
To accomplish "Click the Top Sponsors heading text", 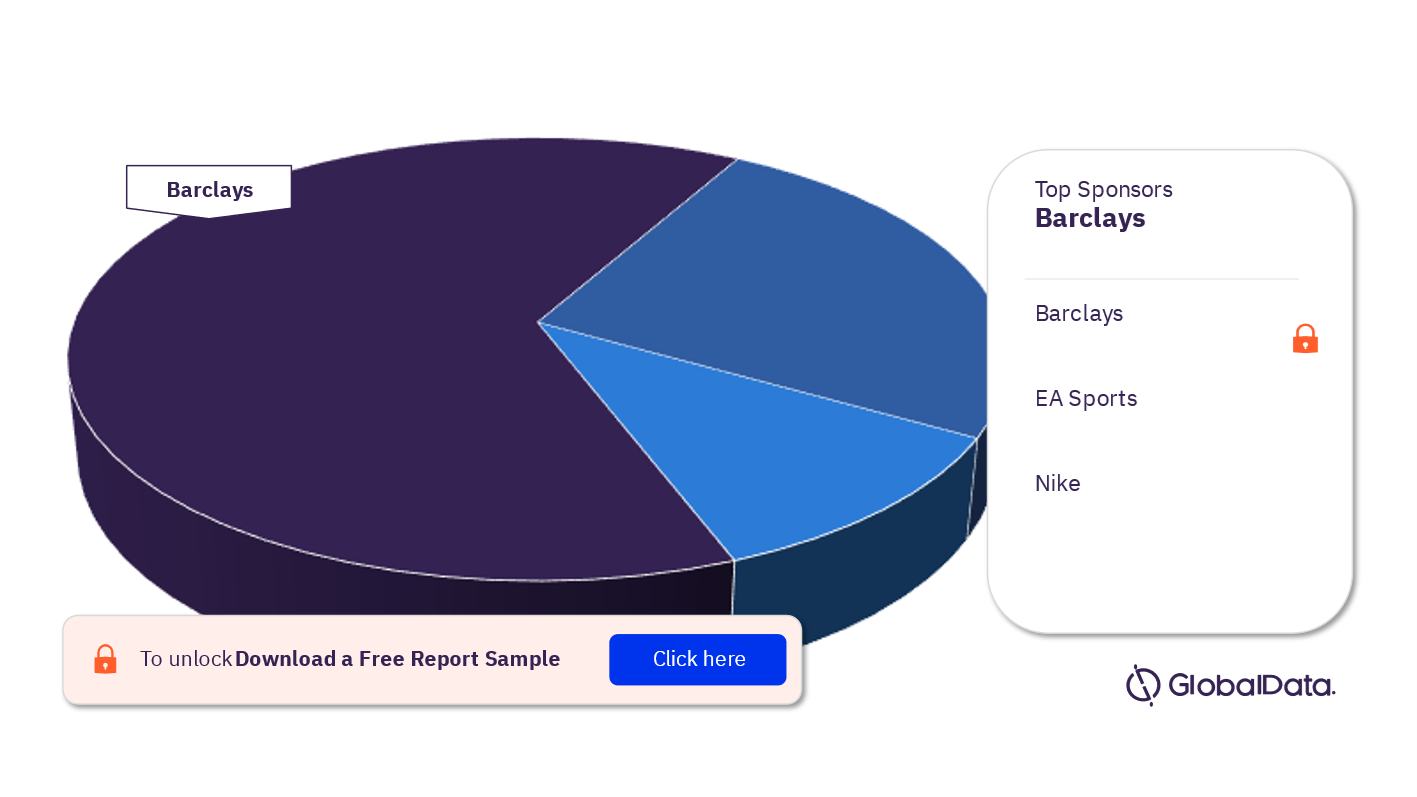I will point(1103,189).
